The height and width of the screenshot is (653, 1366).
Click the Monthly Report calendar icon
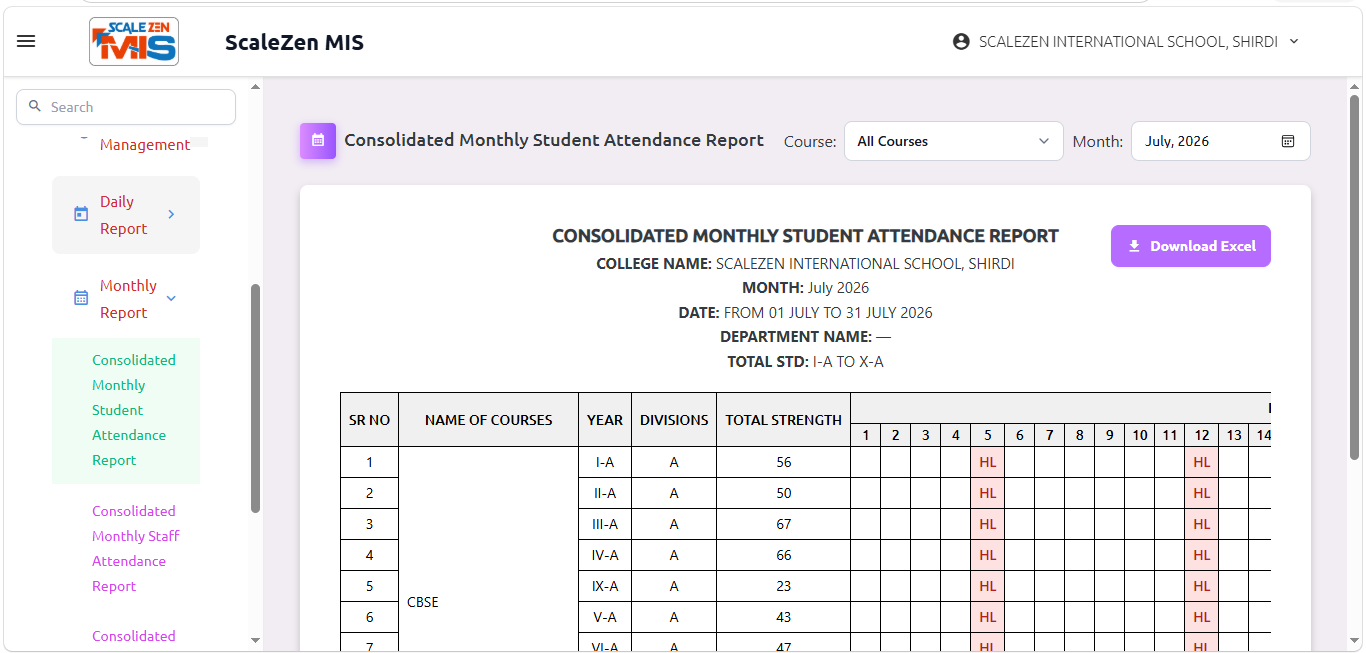(81, 298)
